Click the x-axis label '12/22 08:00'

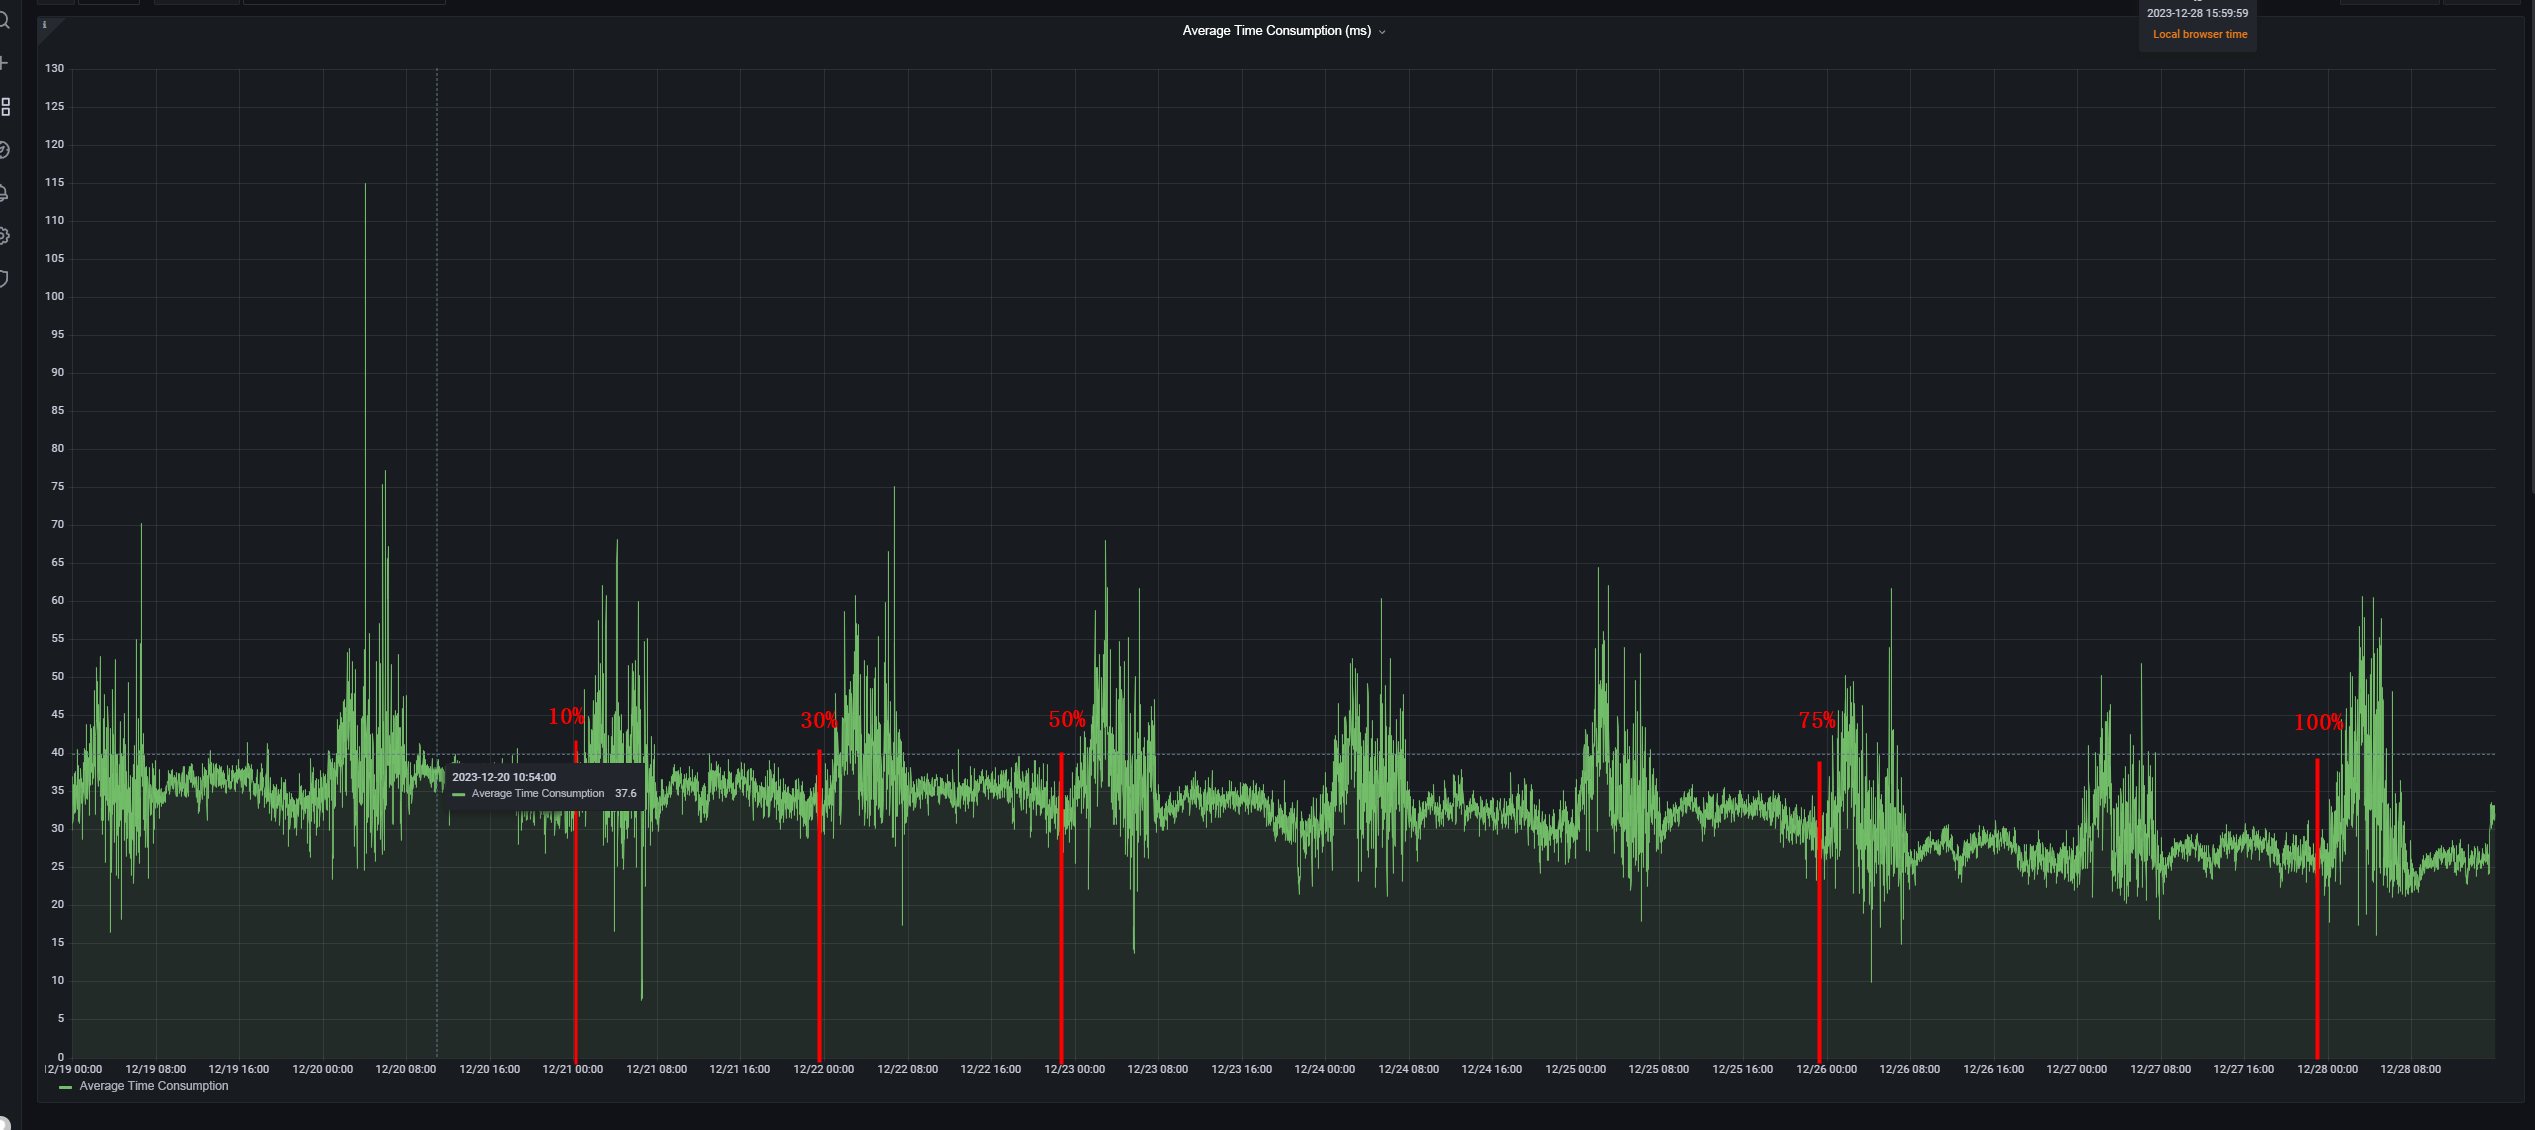(x=907, y=1070)
